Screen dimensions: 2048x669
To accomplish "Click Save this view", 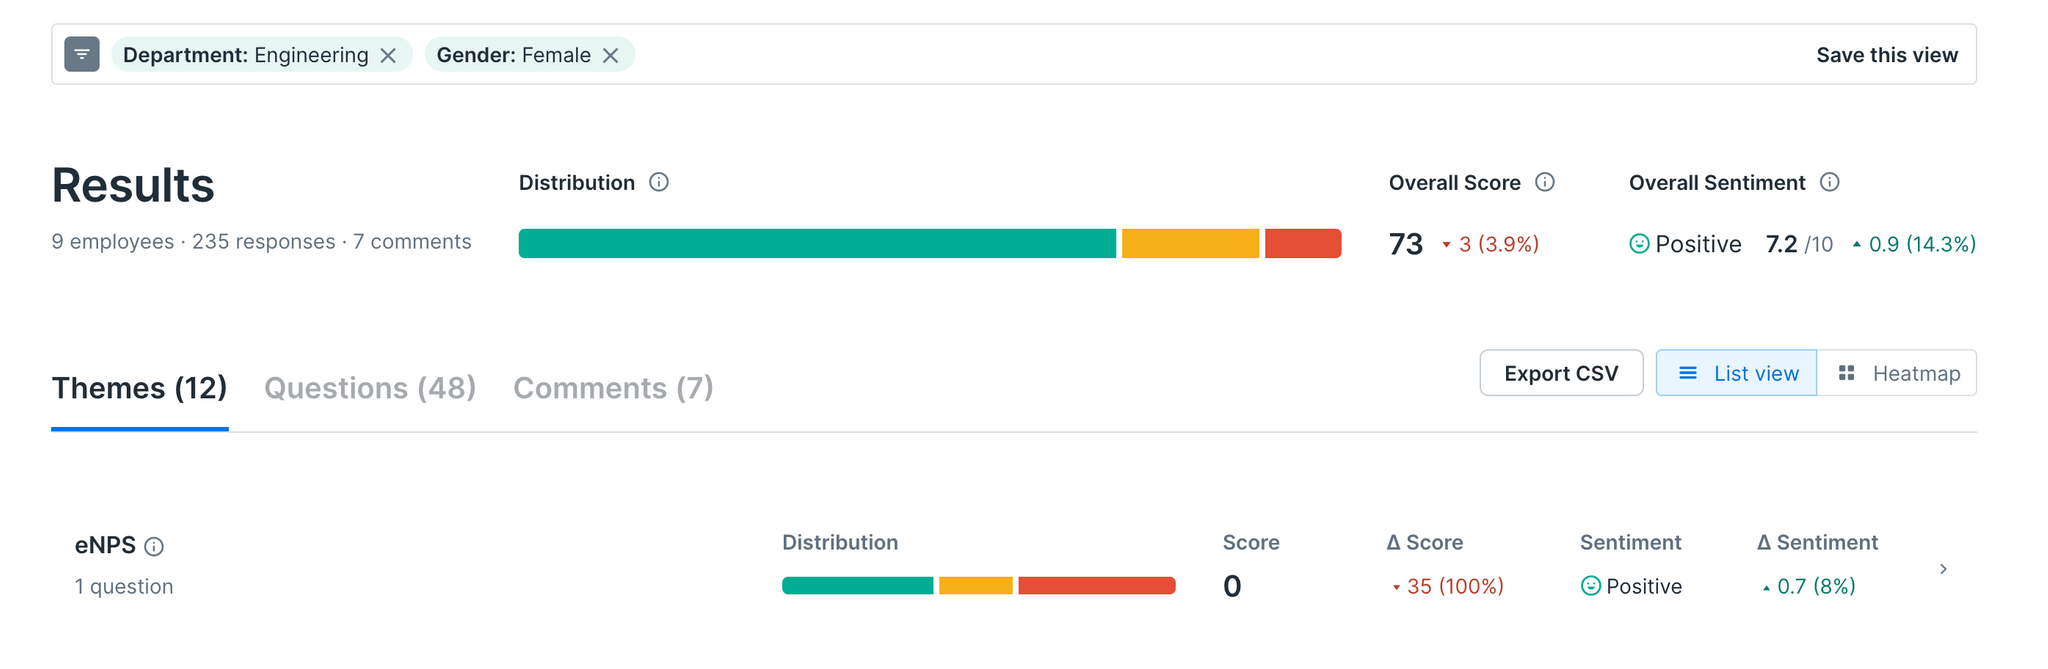I will coord(1887,55).
